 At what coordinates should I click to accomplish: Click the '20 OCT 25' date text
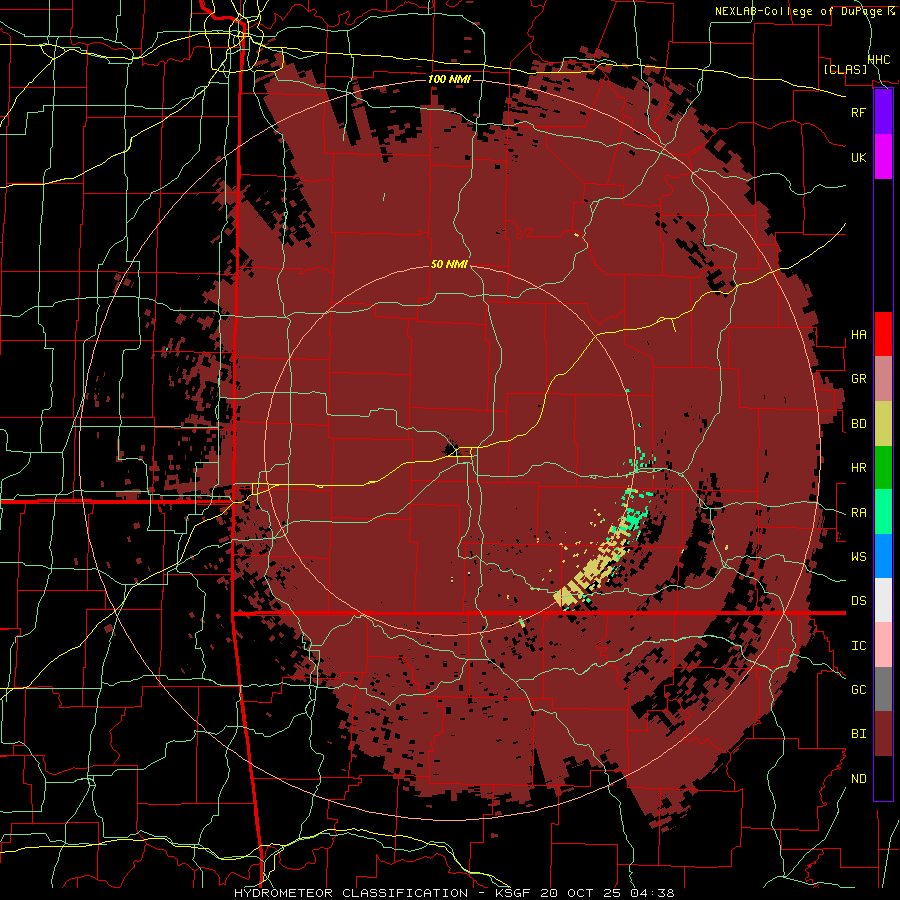pos(581,893)
